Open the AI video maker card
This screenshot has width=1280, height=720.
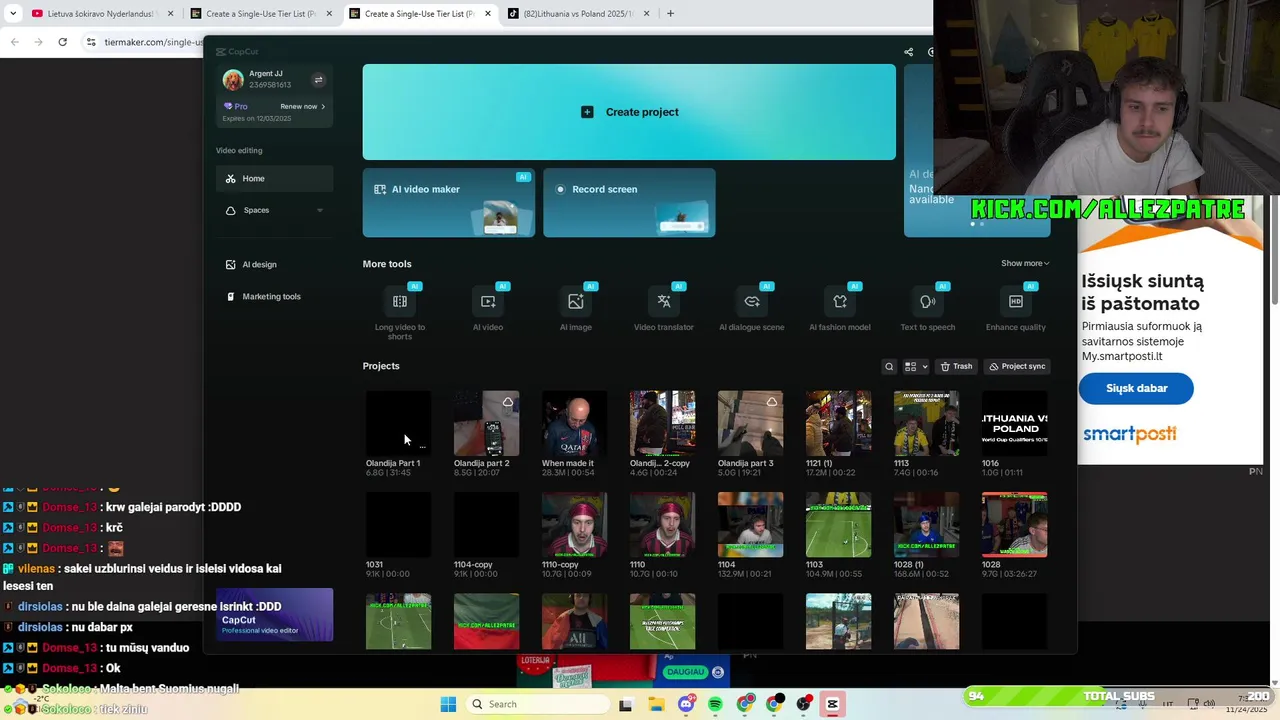[x=448, y=203]
